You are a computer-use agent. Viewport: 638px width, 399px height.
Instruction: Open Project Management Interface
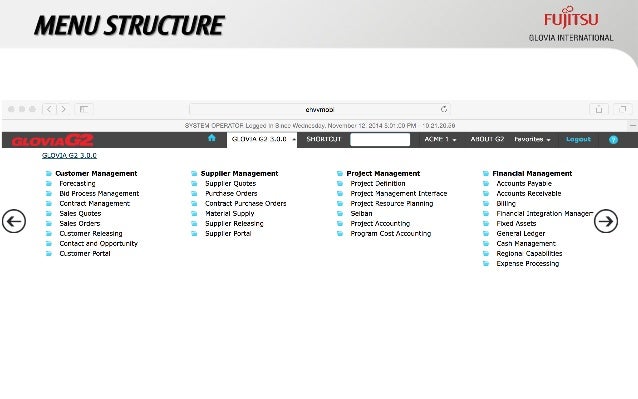click(399, 194)
